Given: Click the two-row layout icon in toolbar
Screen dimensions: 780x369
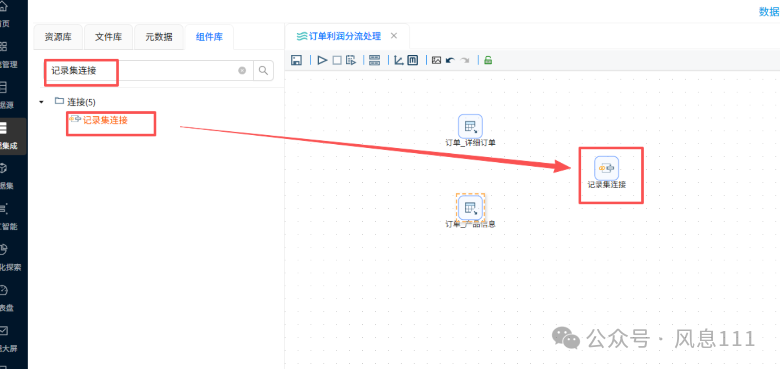Looking at the screenshot, I should tap(375, 60).
